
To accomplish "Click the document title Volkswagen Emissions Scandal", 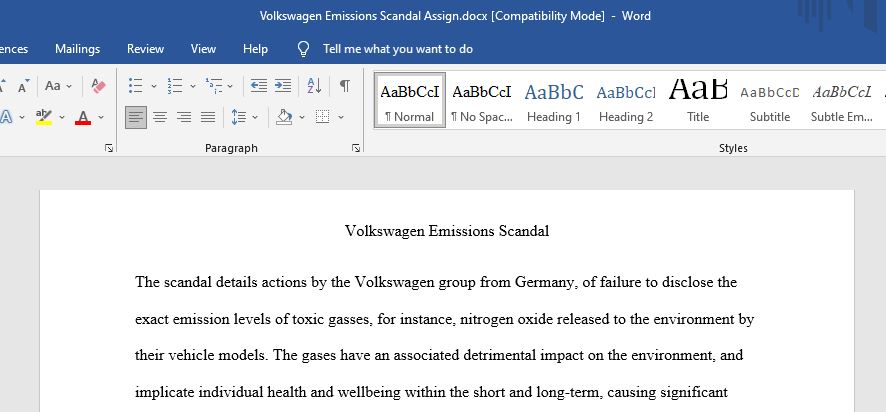I will click(x=446, y=231).
